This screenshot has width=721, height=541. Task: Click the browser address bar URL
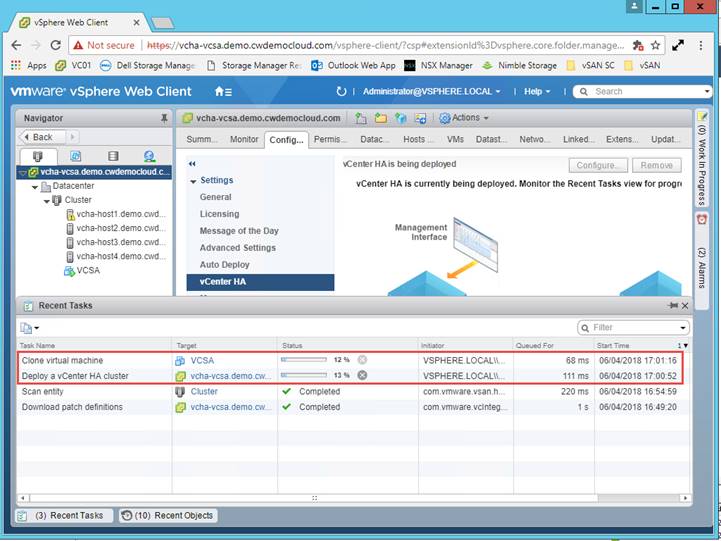[385, 45]
